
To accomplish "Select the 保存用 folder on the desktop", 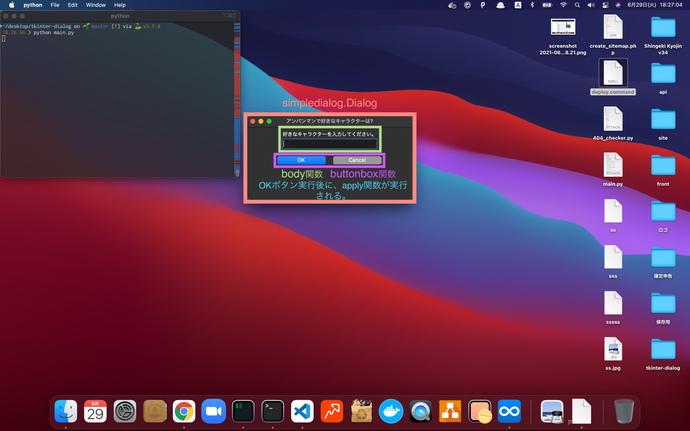I will pos(663,308).
